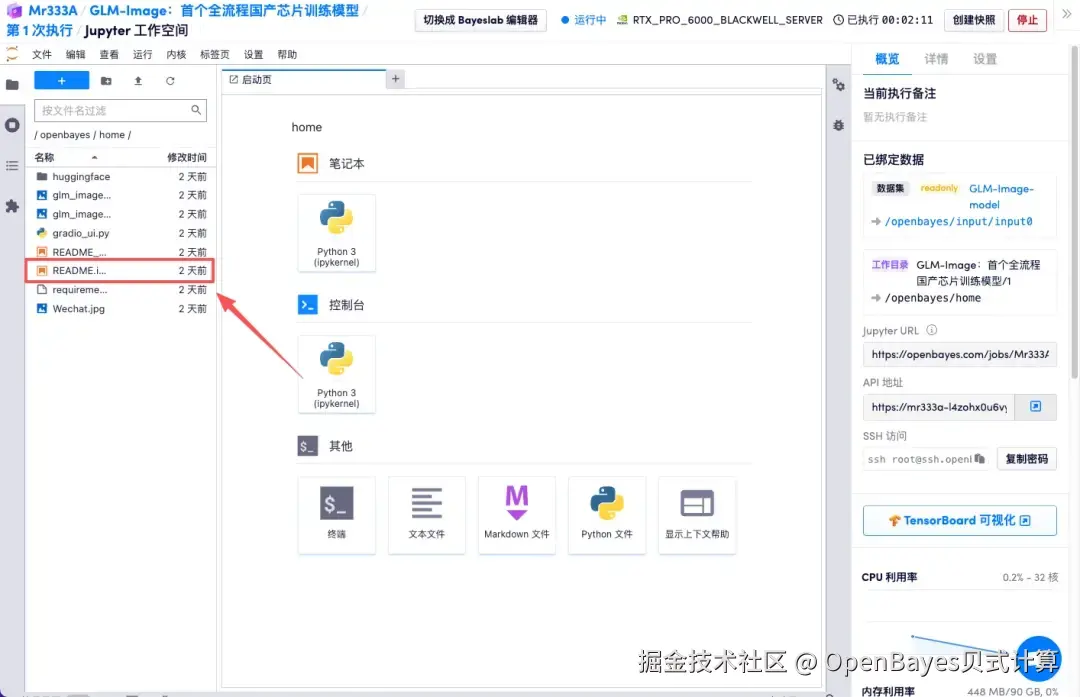Click 创建快照 button
This screenshot has width=1080, height=697.
974,20
